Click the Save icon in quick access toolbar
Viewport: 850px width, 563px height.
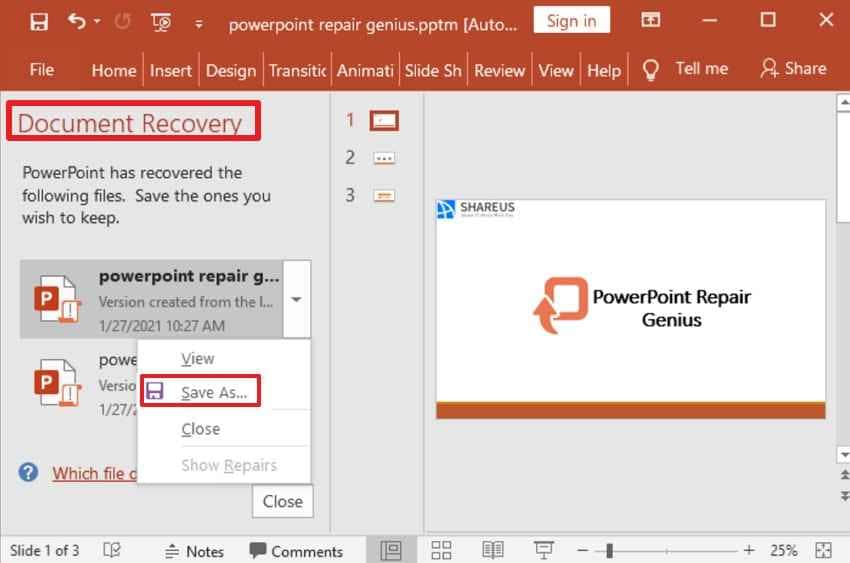pyautogui.click(x=38, y=22)
